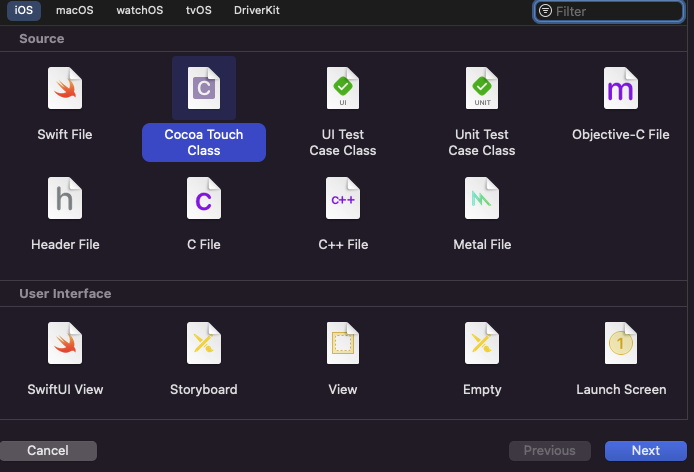This screenshot has width=694, height=472.
Task: Open the tvOS platform tab
Action: point(198,10)
